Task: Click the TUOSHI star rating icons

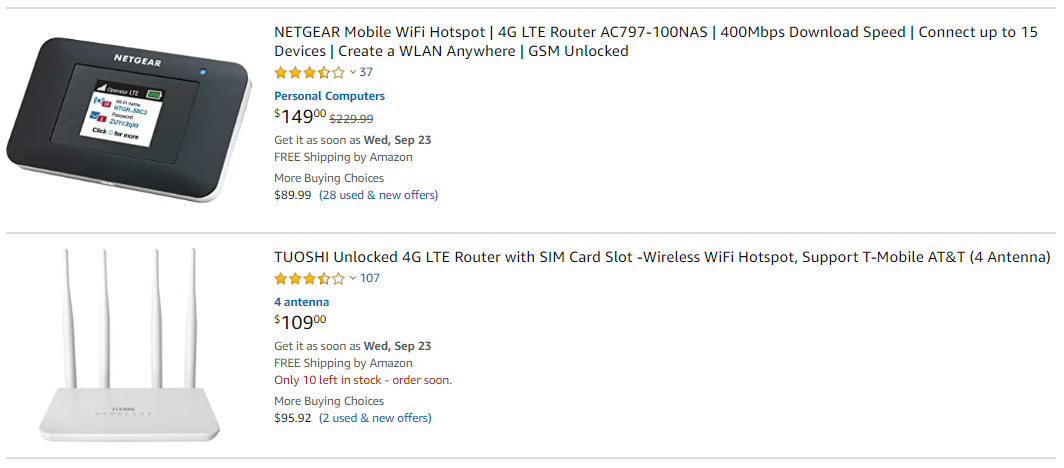Action: tap(309, 279)
